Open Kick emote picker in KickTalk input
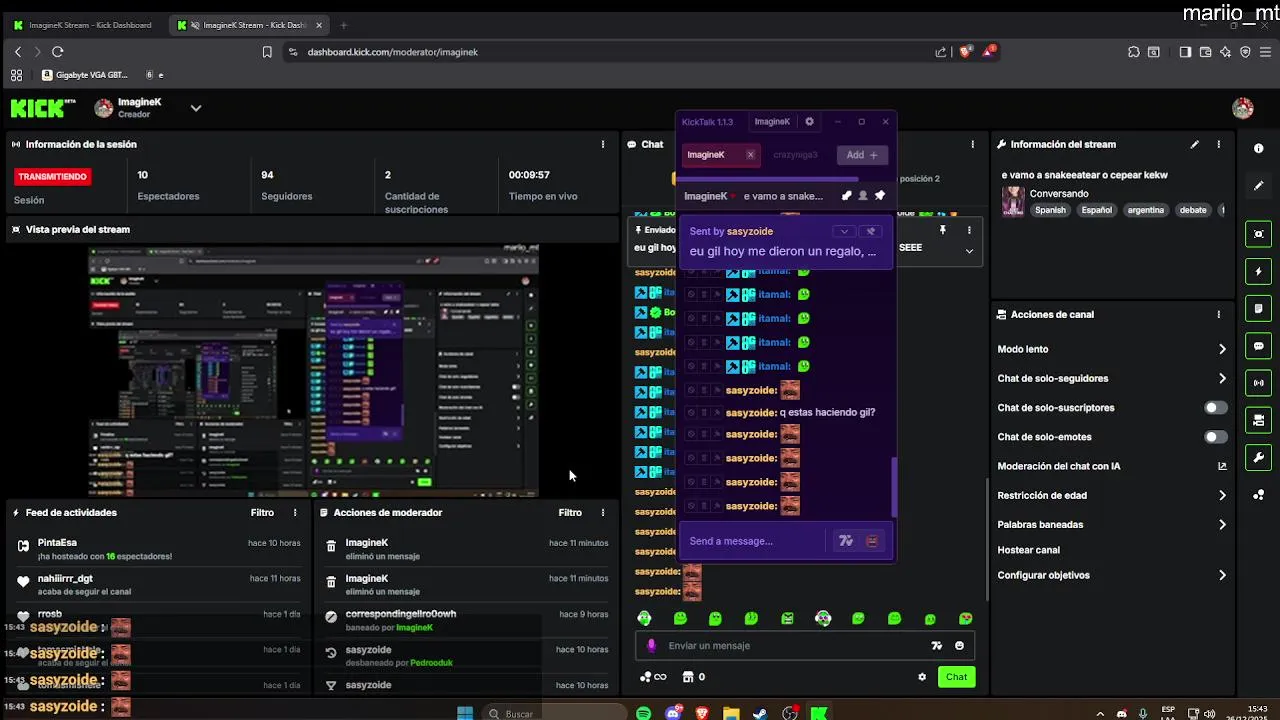This screenshot has height=720, width=1280. pos(872,541)
